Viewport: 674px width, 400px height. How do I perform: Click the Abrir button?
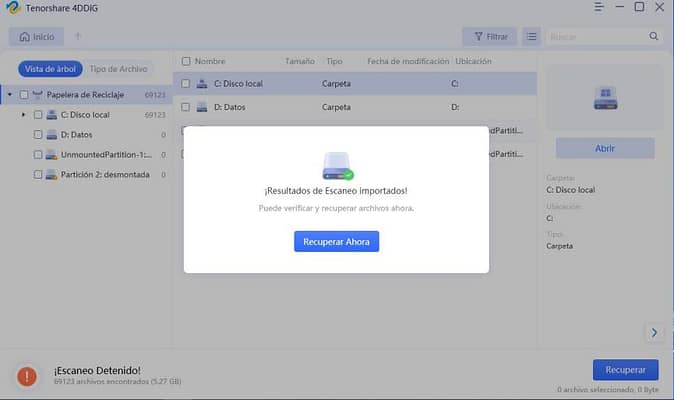[x=605, y=148]
